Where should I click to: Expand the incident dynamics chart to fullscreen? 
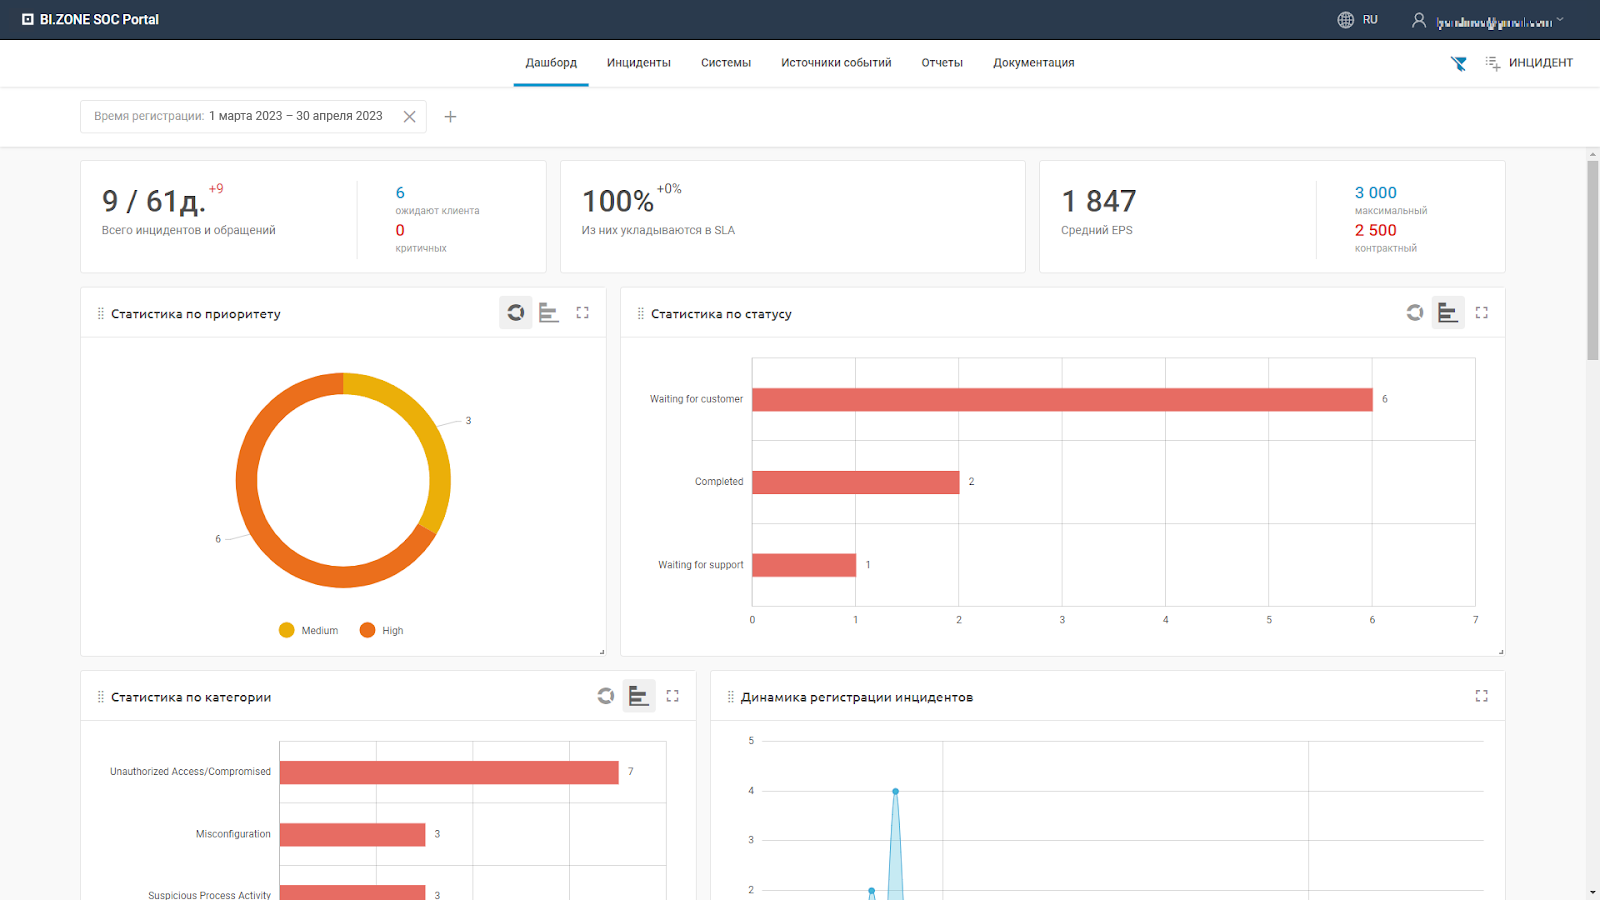click(x=1481, y=696)
